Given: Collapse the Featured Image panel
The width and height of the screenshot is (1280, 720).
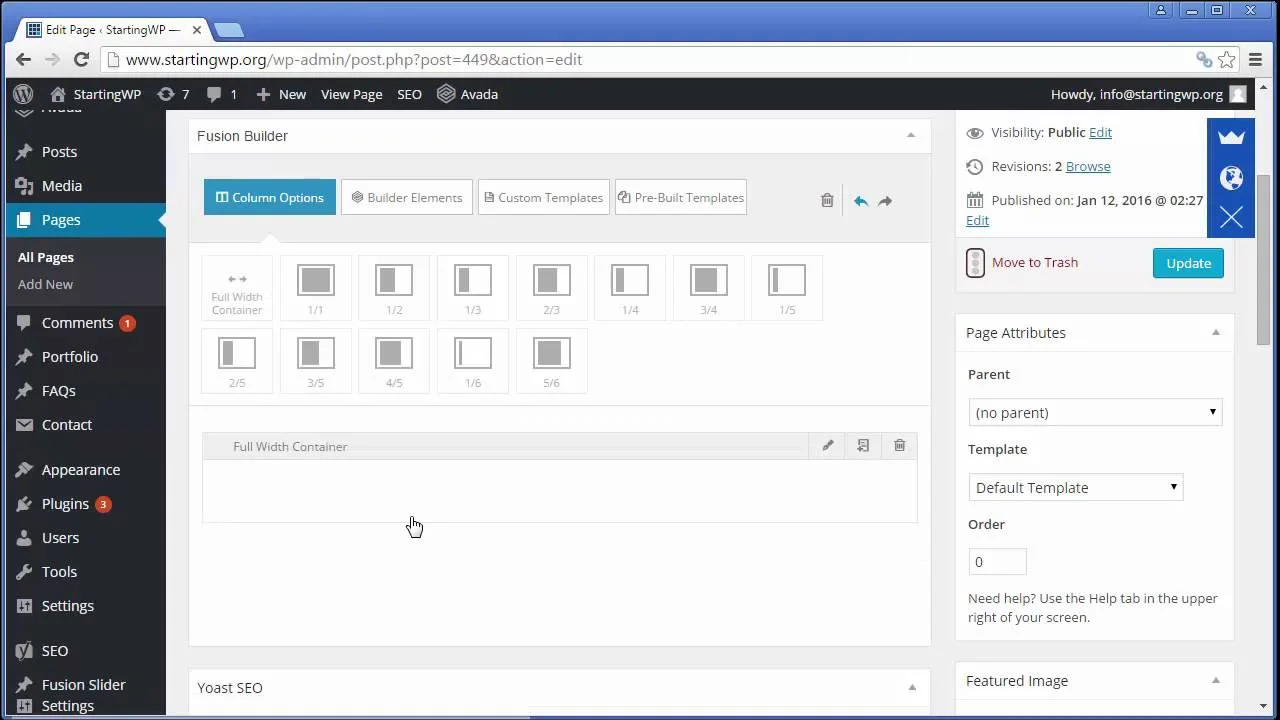Looking at the screenshot, I should tap(1216, 680).
